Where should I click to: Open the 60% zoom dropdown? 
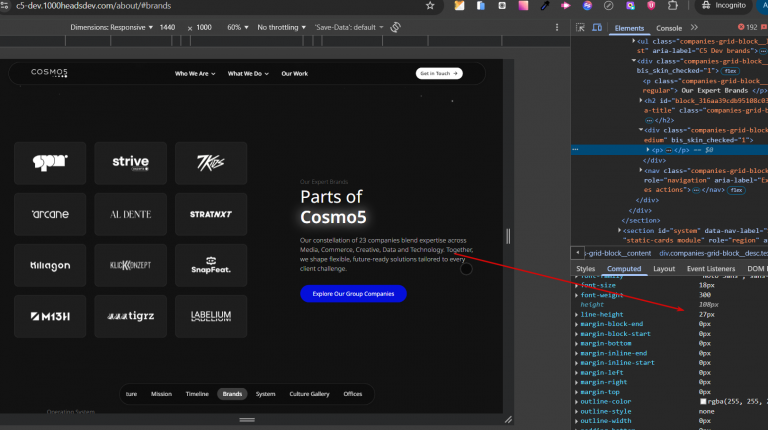pyautogui.click(x=237, y=27)
